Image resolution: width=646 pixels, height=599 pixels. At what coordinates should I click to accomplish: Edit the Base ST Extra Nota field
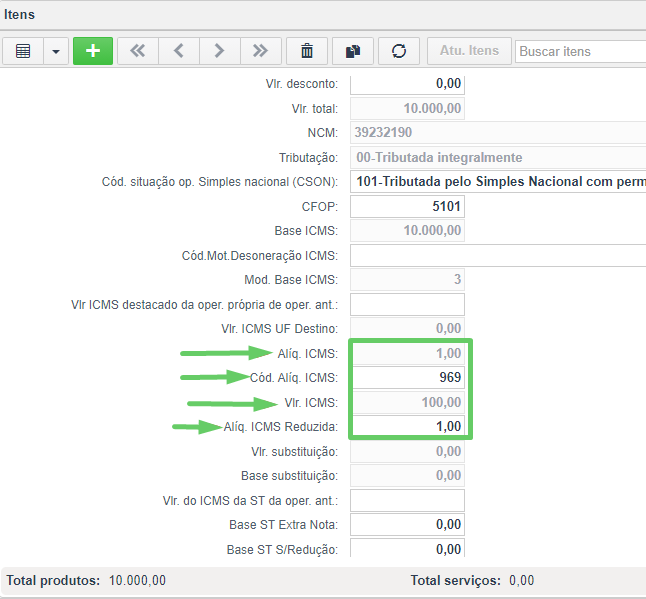pos(407,525)
